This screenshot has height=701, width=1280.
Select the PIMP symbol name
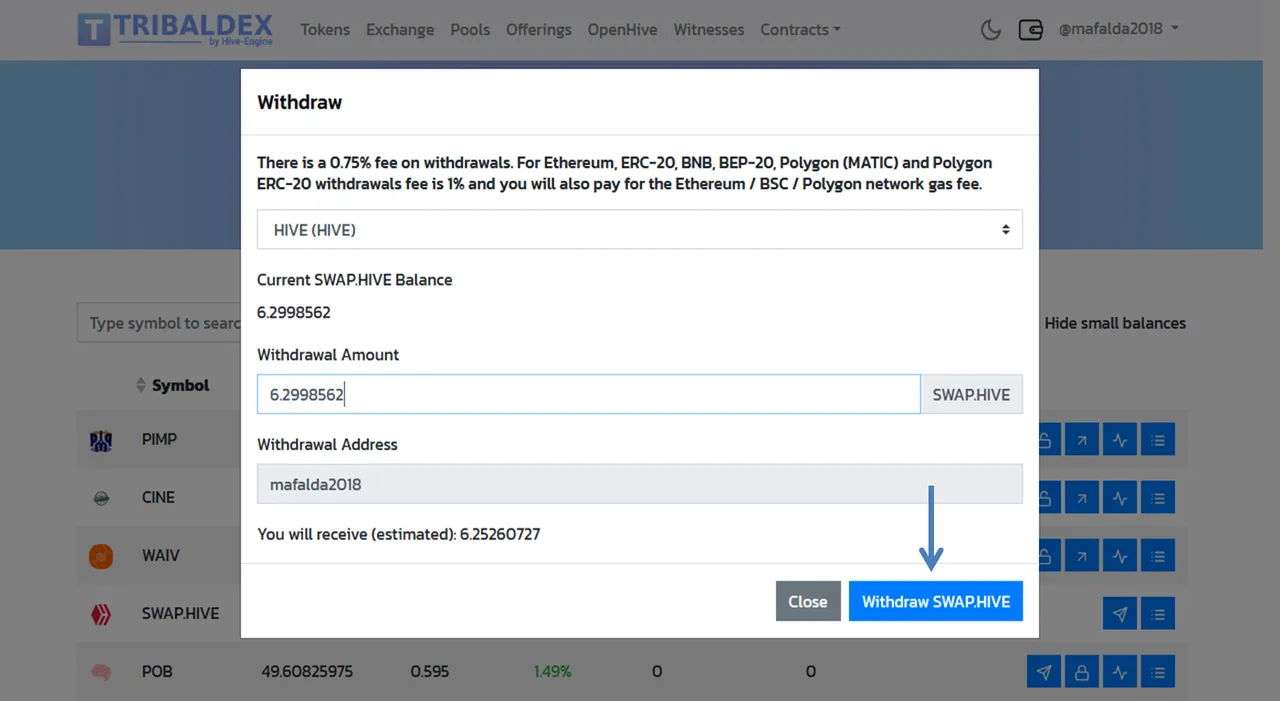159,439
